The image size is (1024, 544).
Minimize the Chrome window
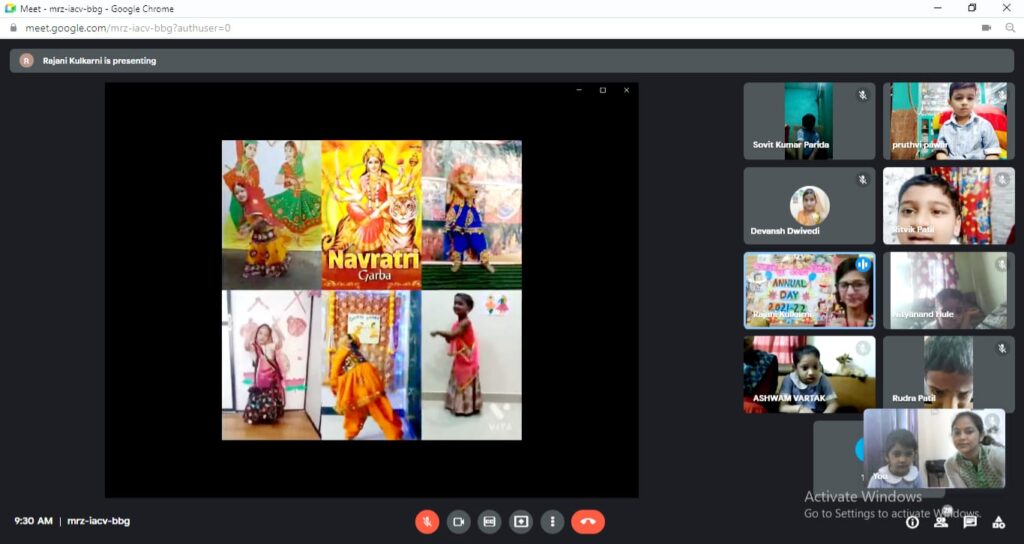coord(938,8)
